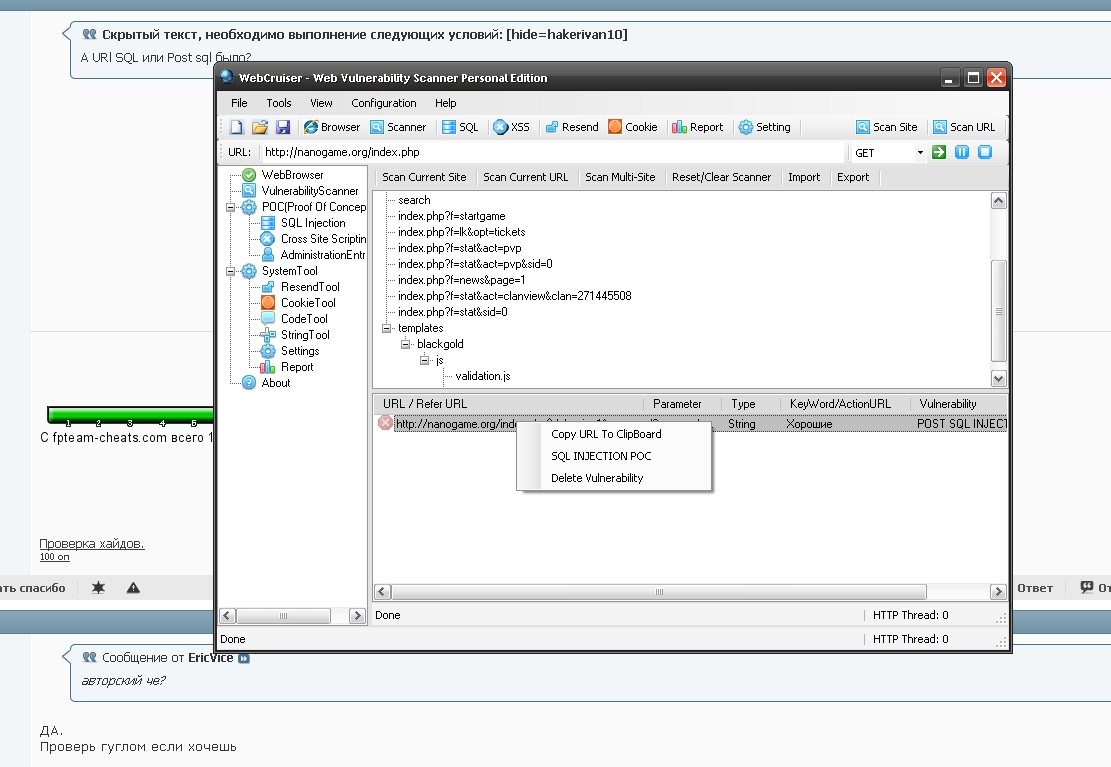Open Report from the toolbar
The image size is (1111, 767).
pos(697,127)
